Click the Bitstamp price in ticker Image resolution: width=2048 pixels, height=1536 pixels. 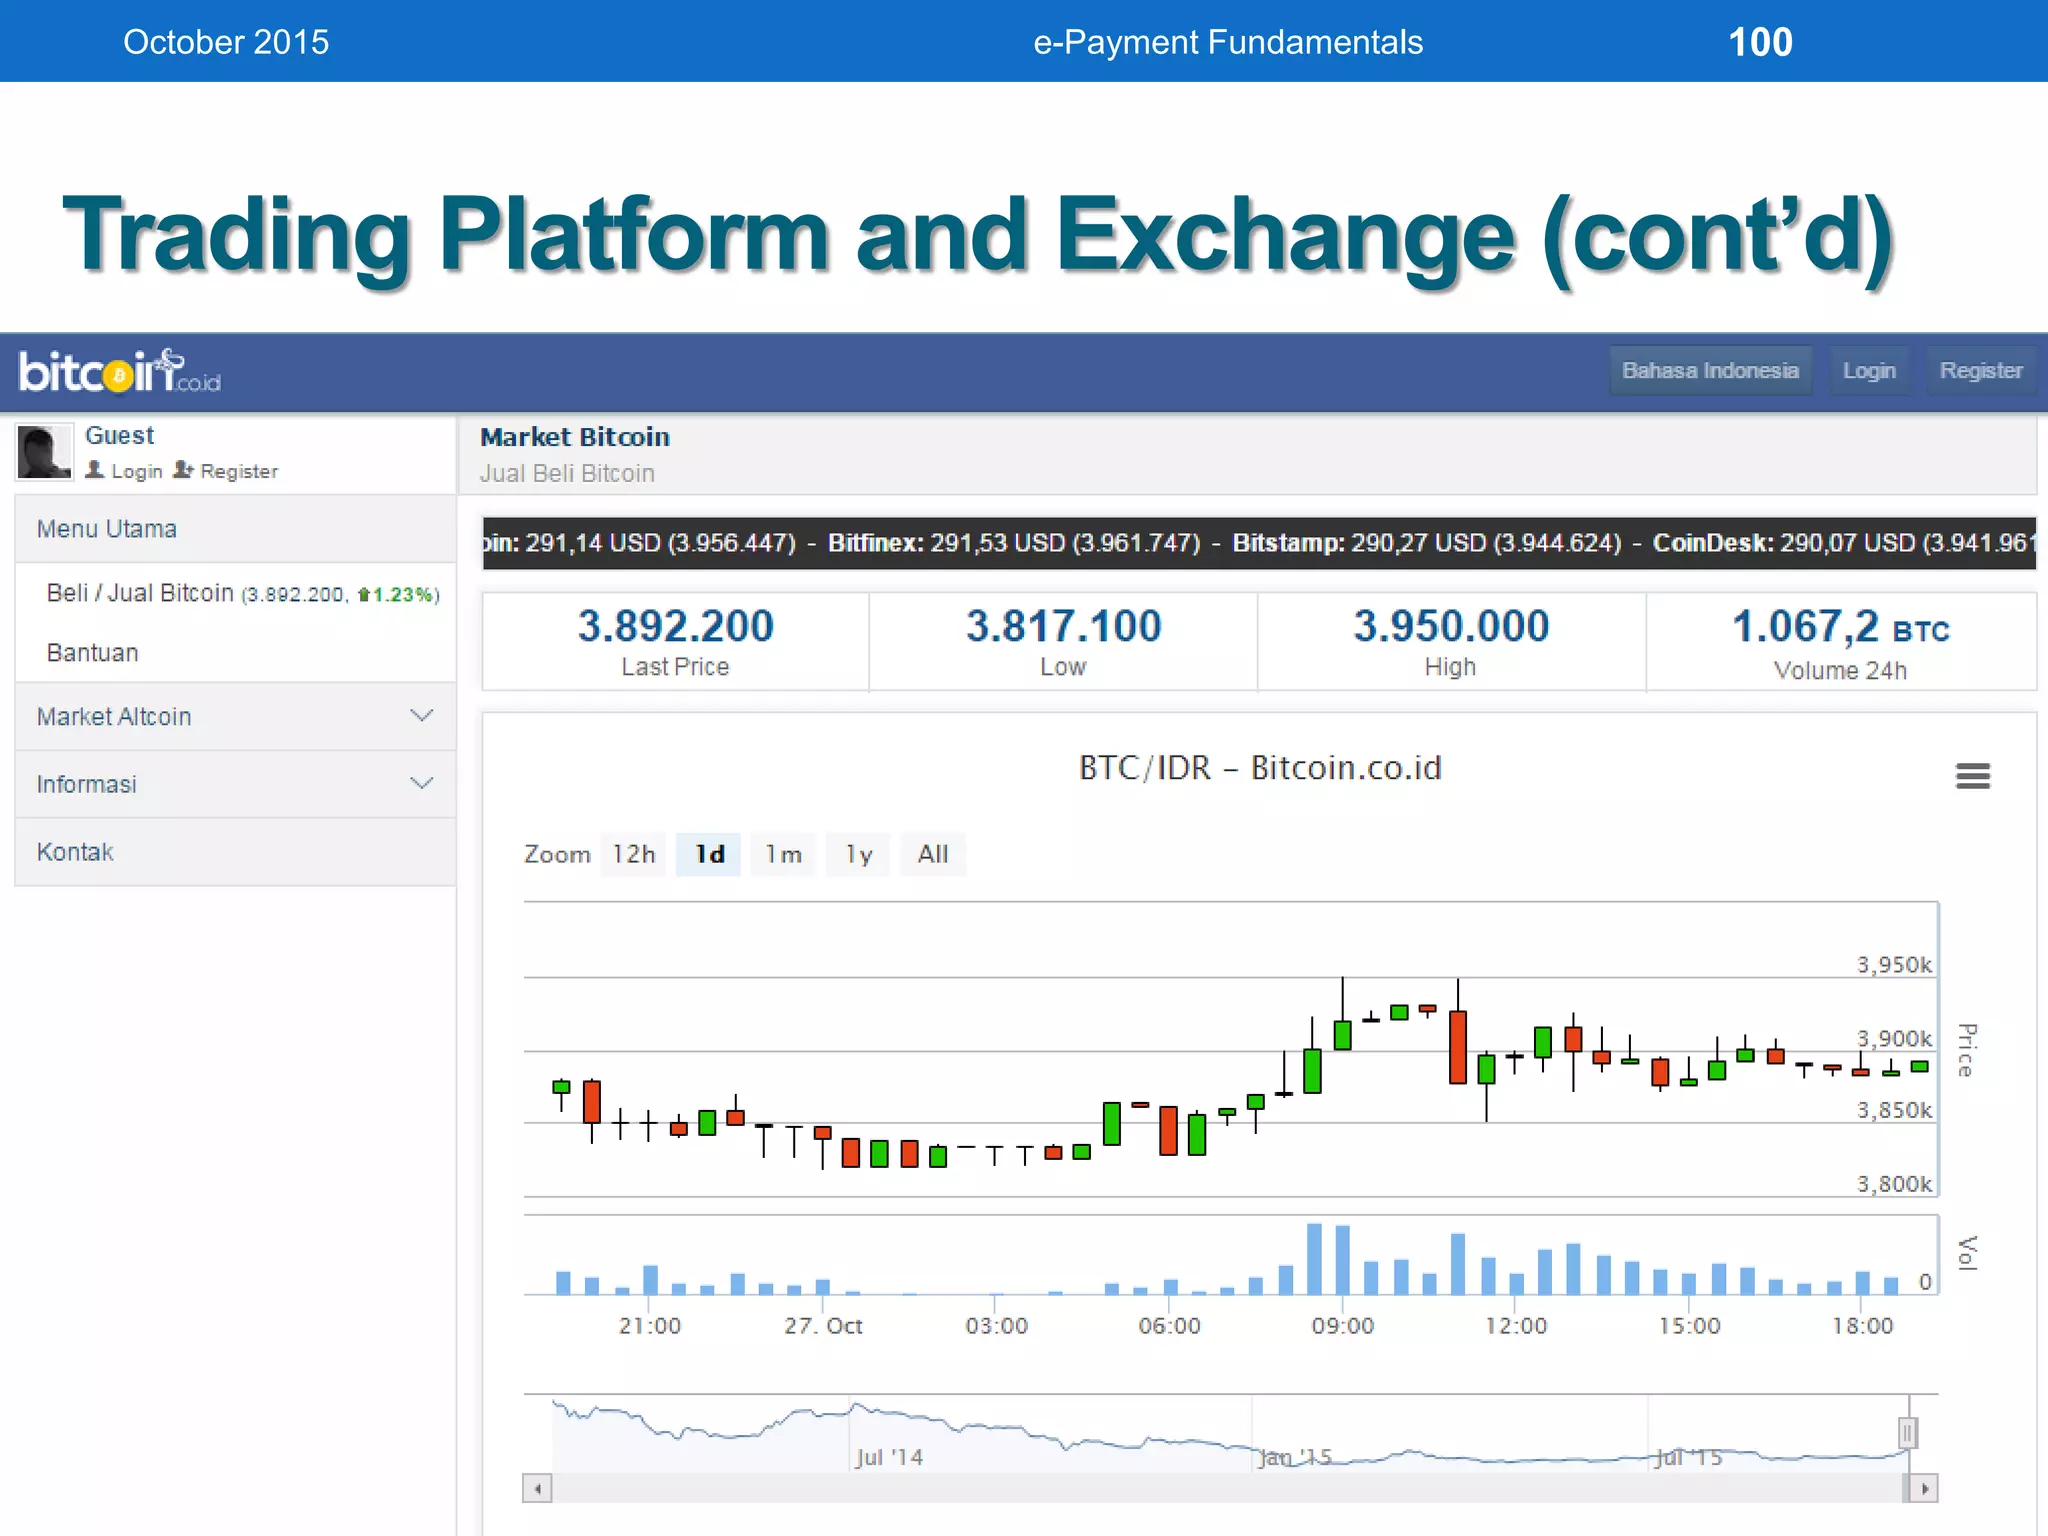tap(1427, 543)
